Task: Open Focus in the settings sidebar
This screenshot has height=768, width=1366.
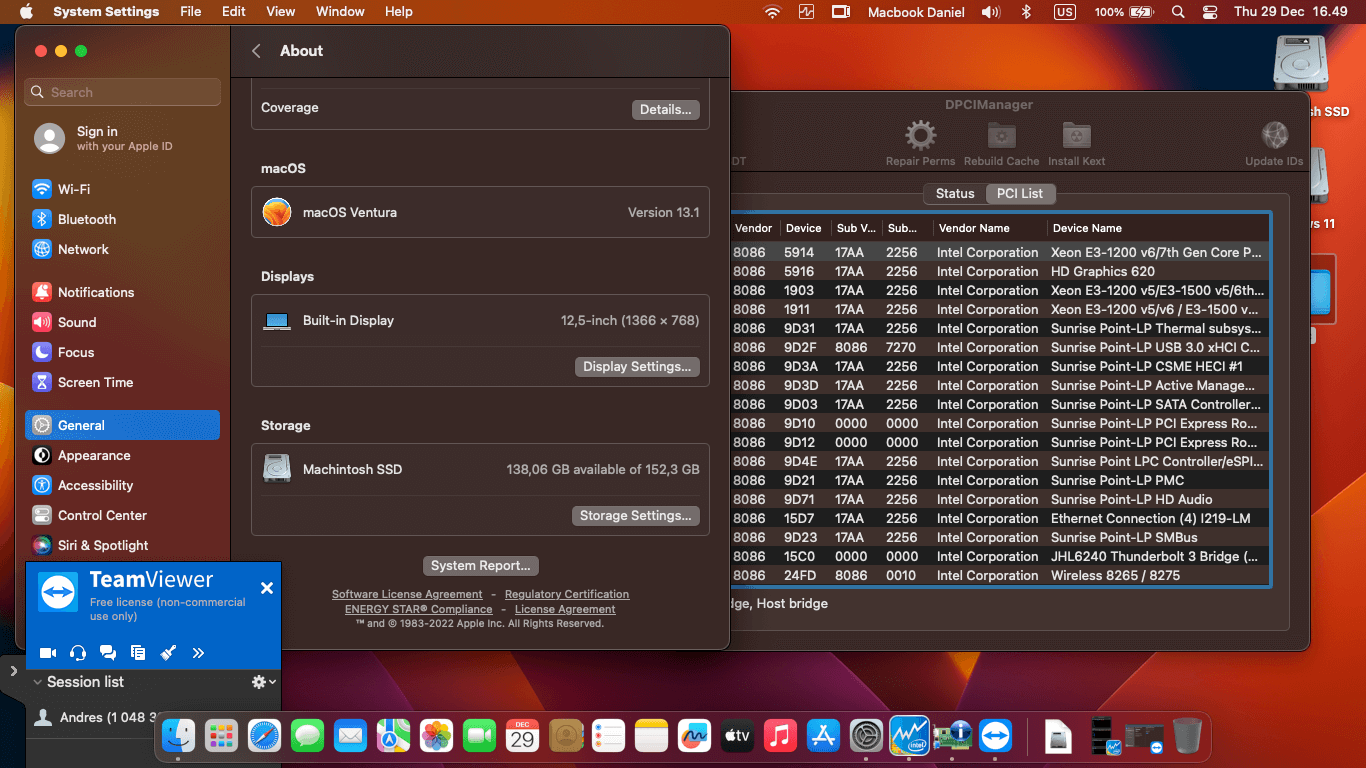Action: [122, 352]
